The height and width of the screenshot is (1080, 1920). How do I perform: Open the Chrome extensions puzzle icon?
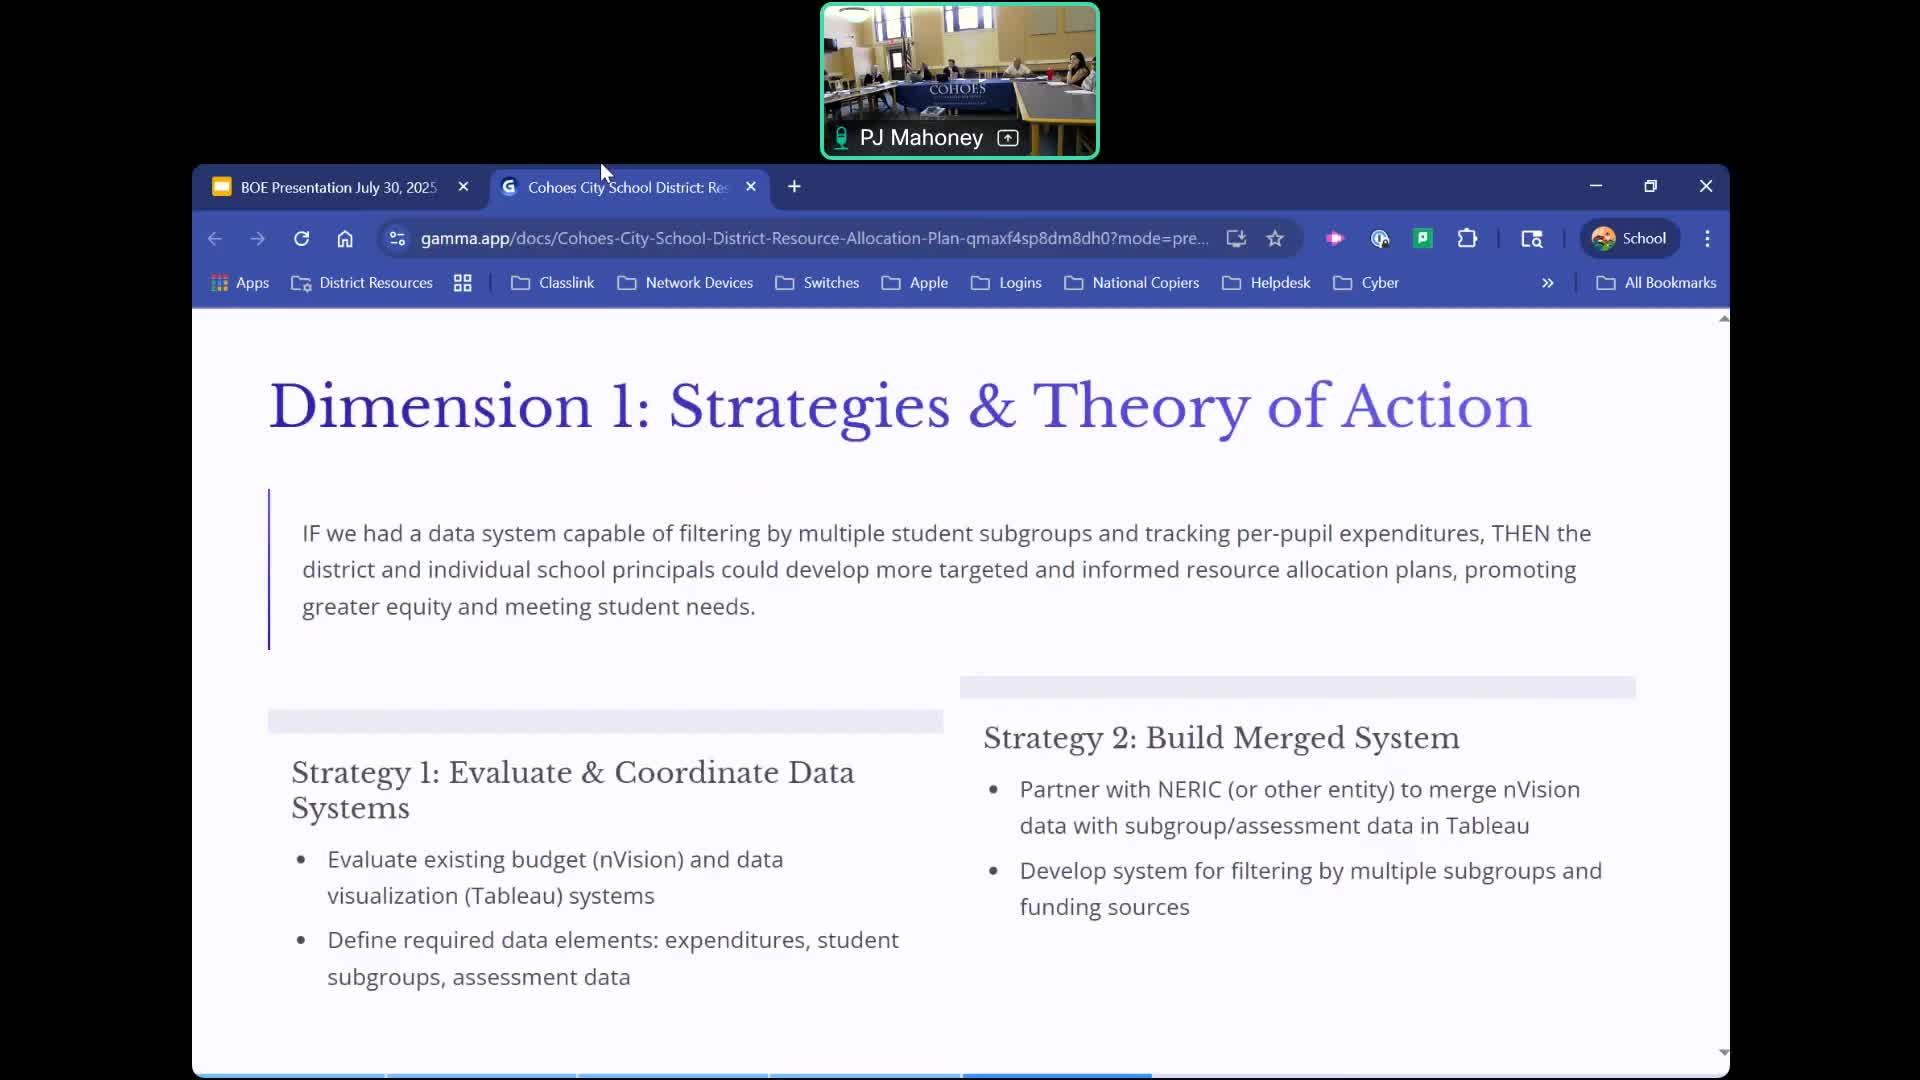coord(1467,238)
